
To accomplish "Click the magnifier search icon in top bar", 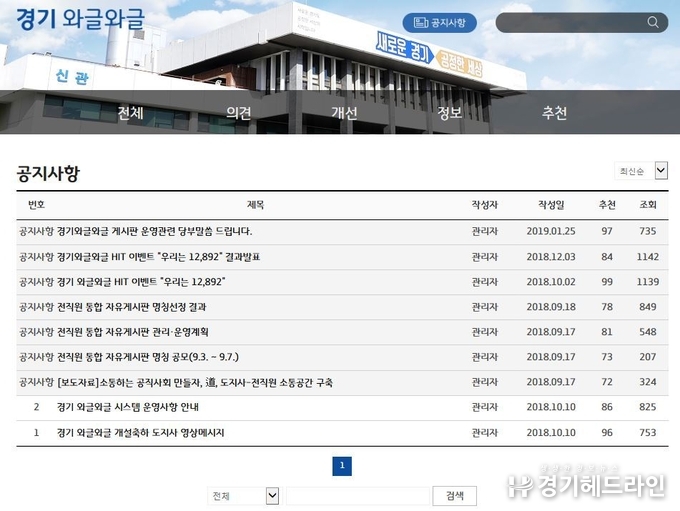I will pyautogui.click(x=653, y=22).
